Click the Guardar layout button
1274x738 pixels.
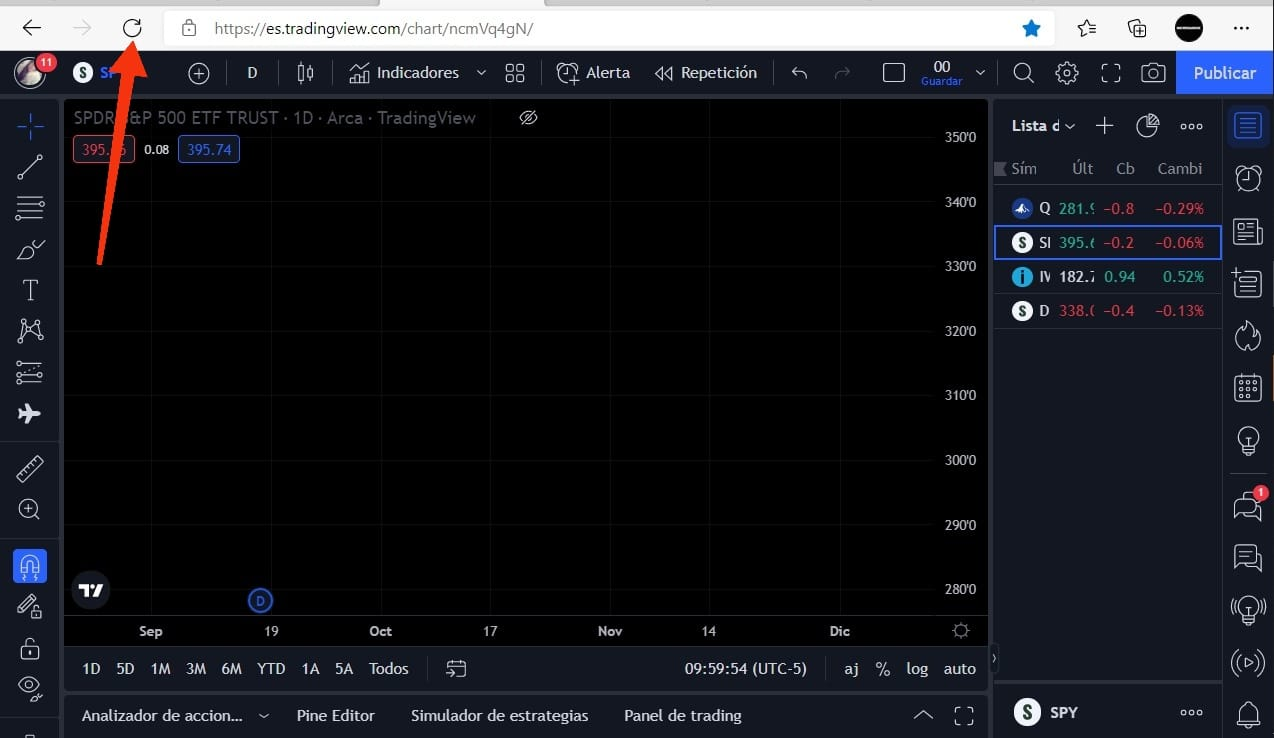(941, 73)
